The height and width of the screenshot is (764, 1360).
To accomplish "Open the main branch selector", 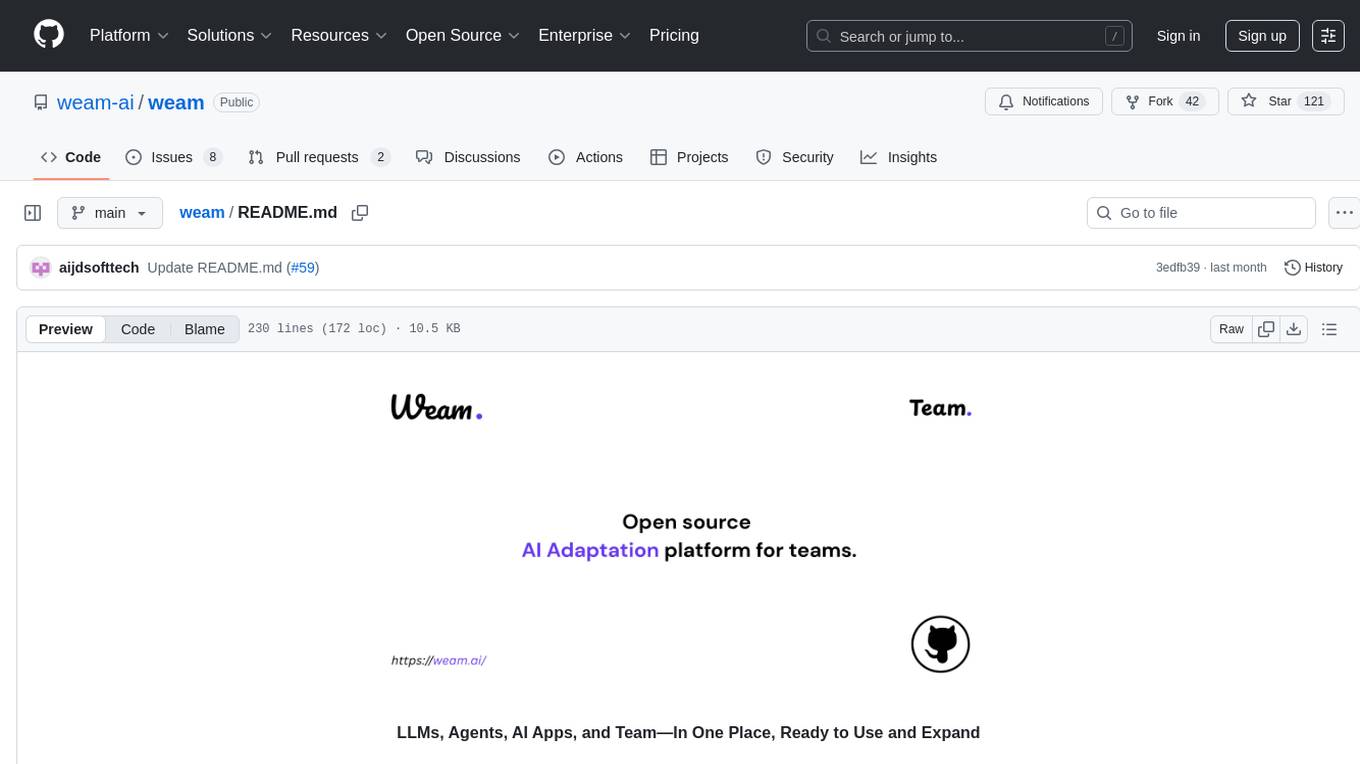I will (x=110, y=213).
